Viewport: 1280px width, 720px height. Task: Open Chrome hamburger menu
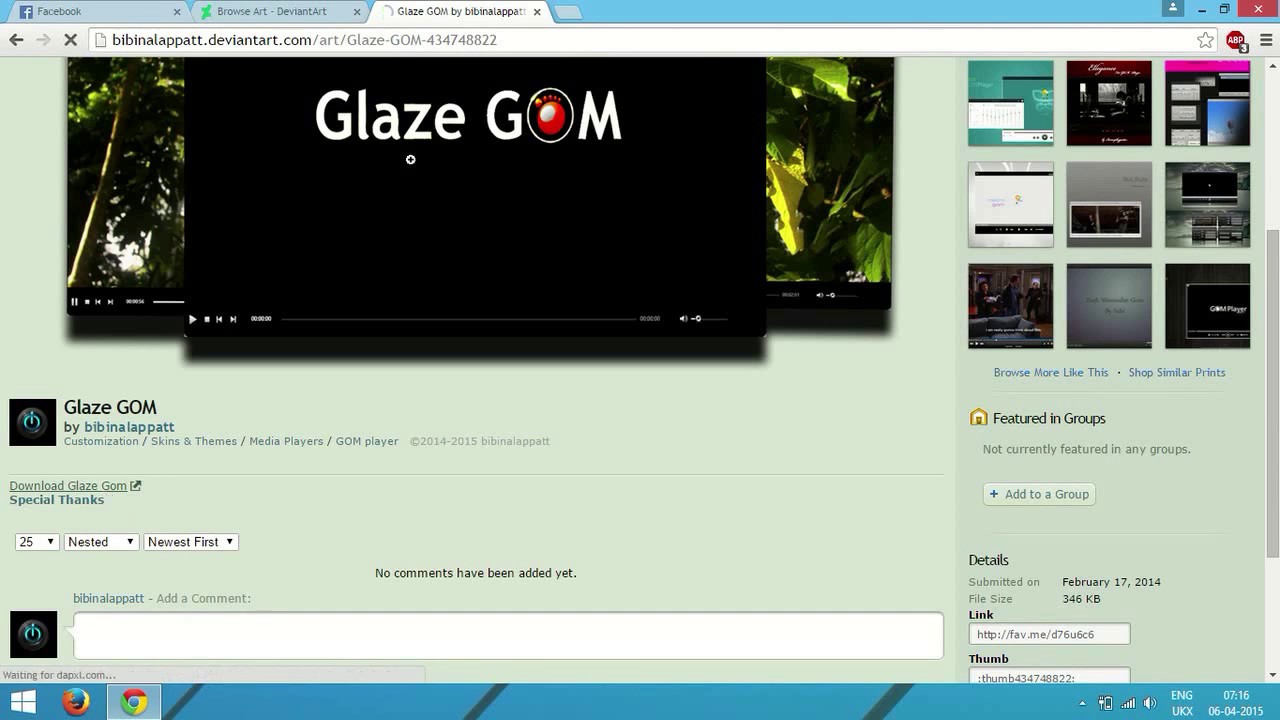[1265, 40]
